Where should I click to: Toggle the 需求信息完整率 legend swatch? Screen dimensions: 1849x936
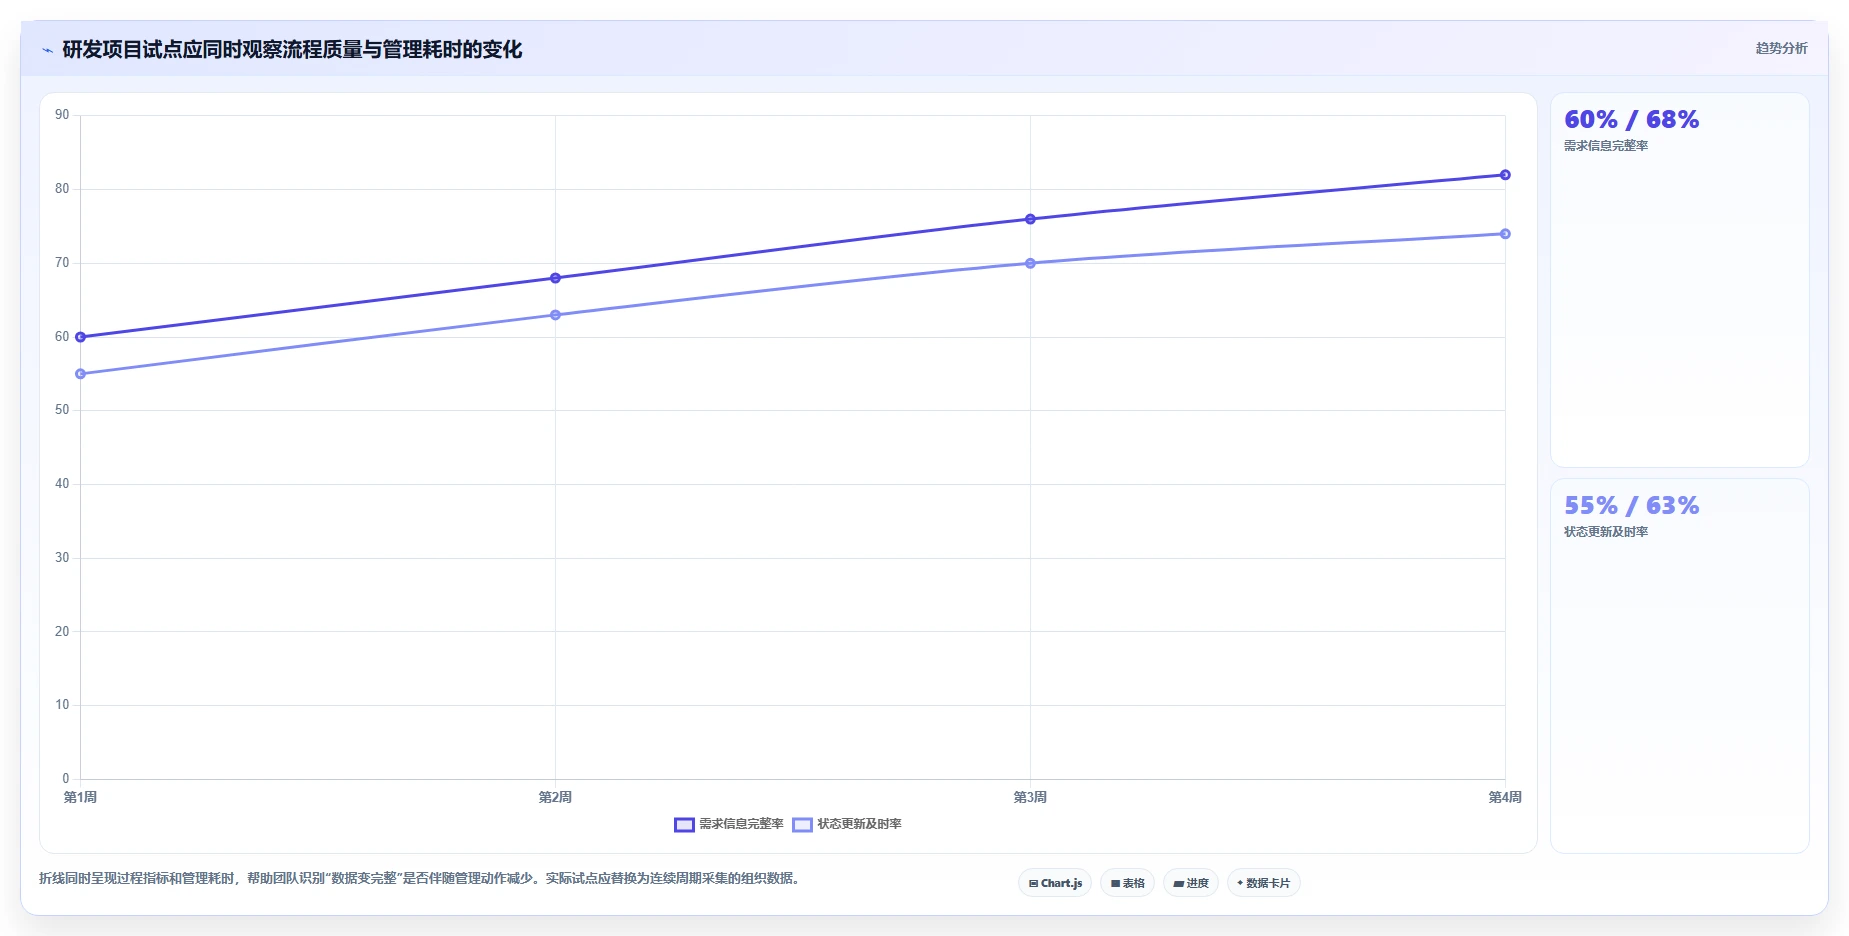[684, 825]
